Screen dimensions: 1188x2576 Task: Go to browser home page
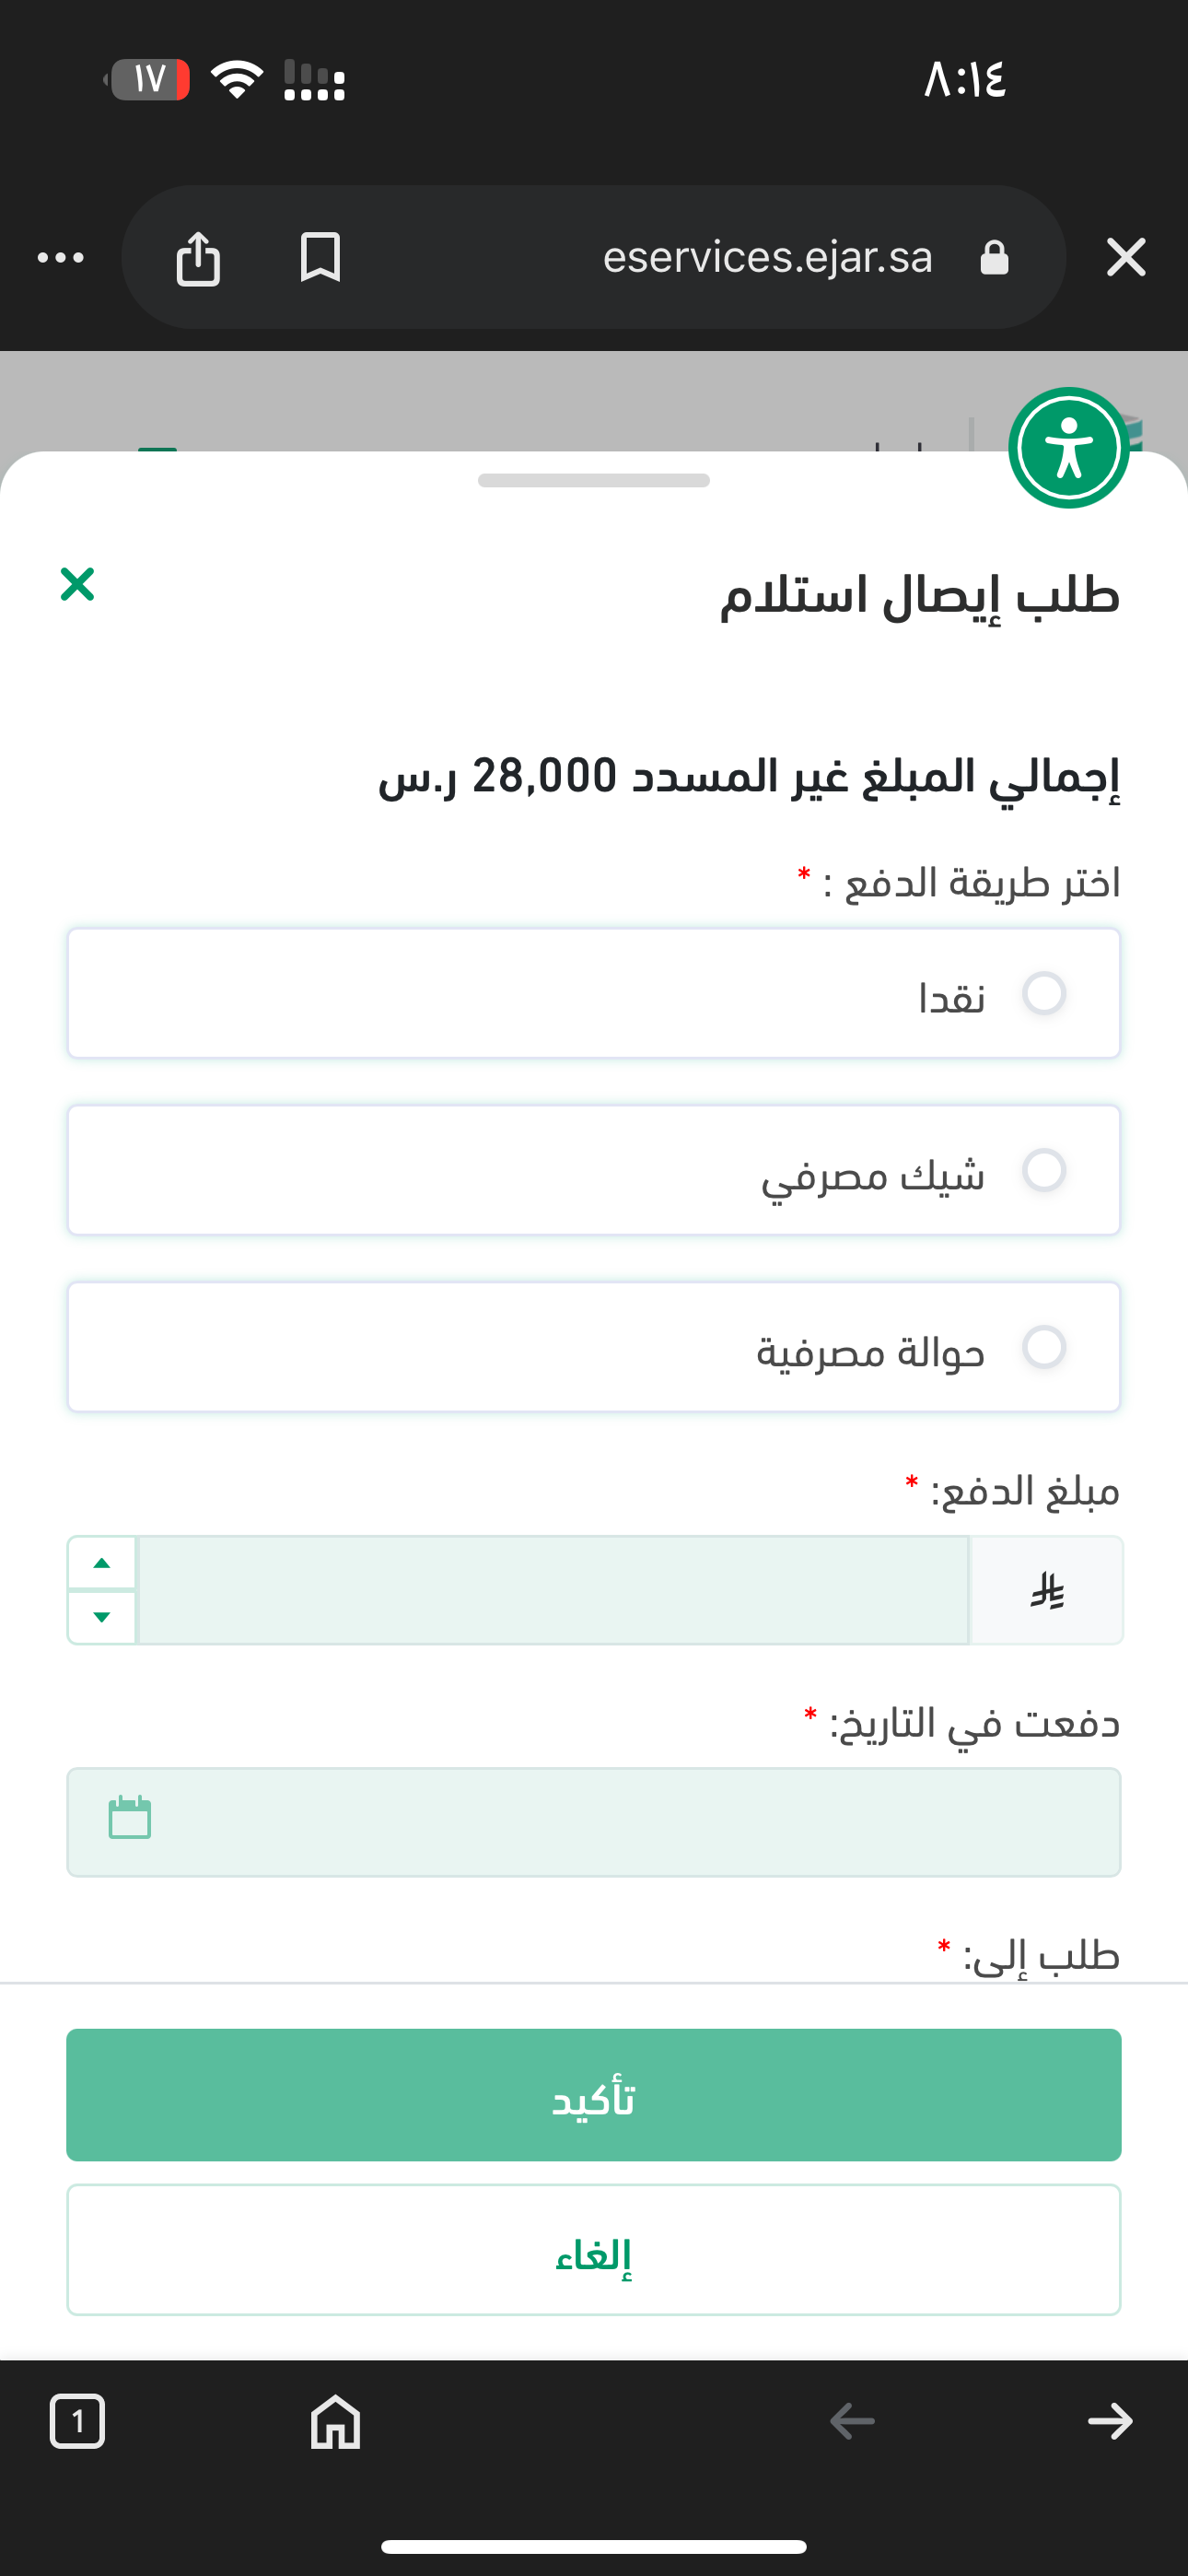[335, 2421]
